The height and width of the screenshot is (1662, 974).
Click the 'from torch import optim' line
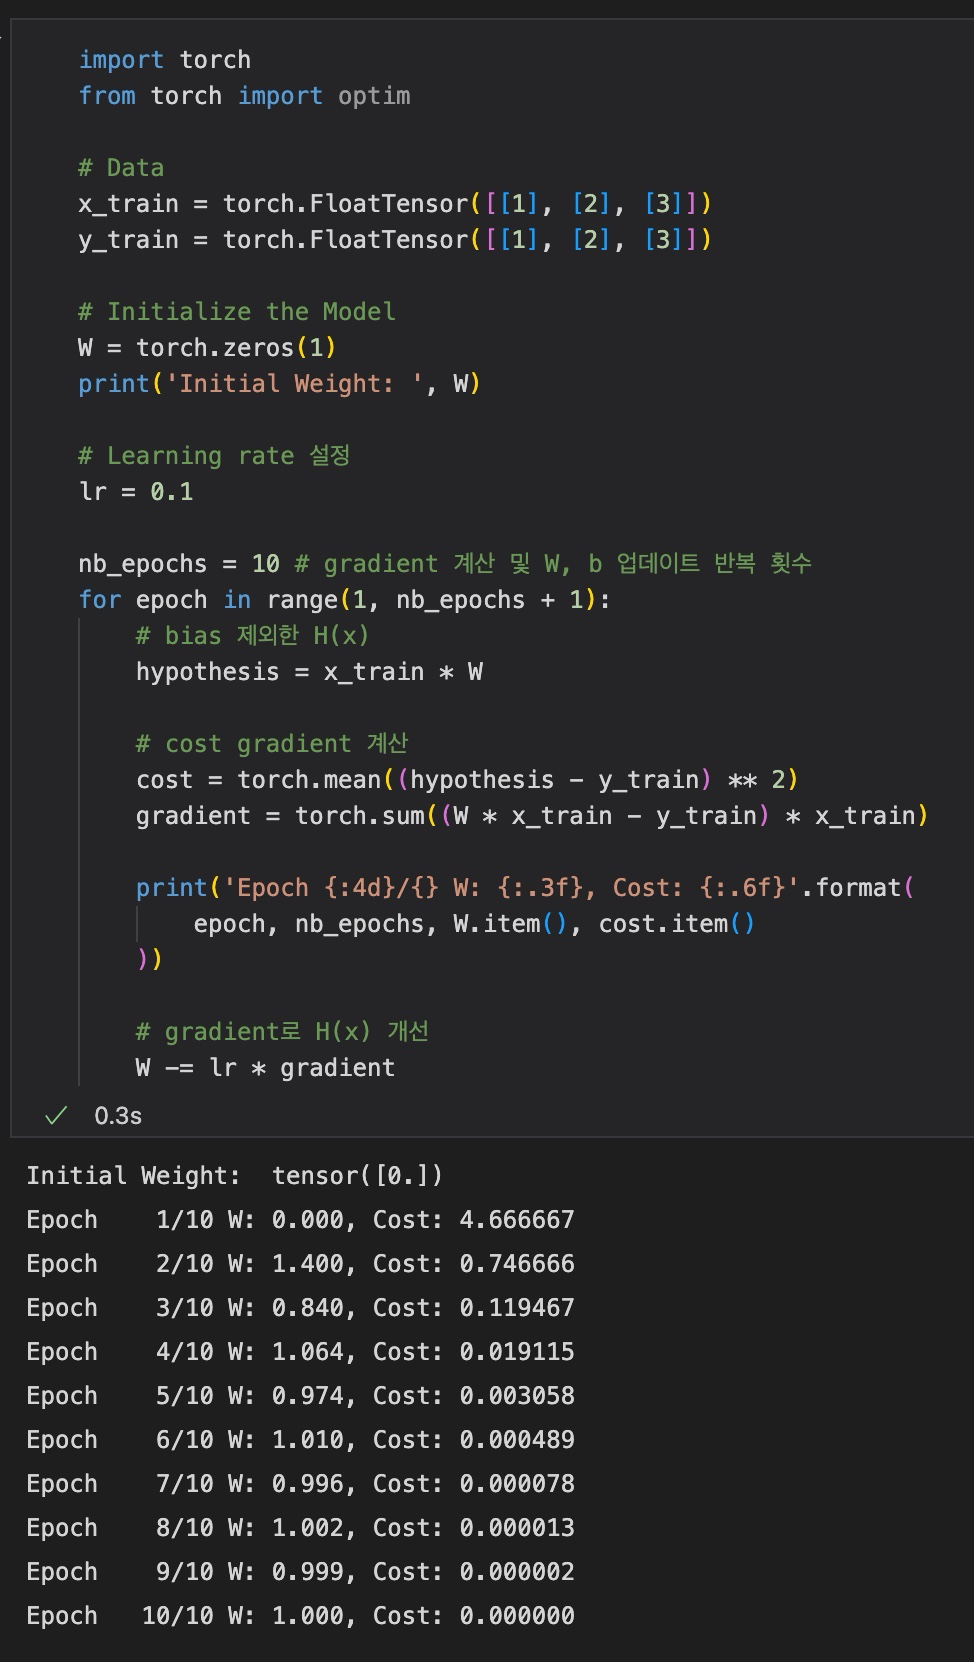coord(244,96)
